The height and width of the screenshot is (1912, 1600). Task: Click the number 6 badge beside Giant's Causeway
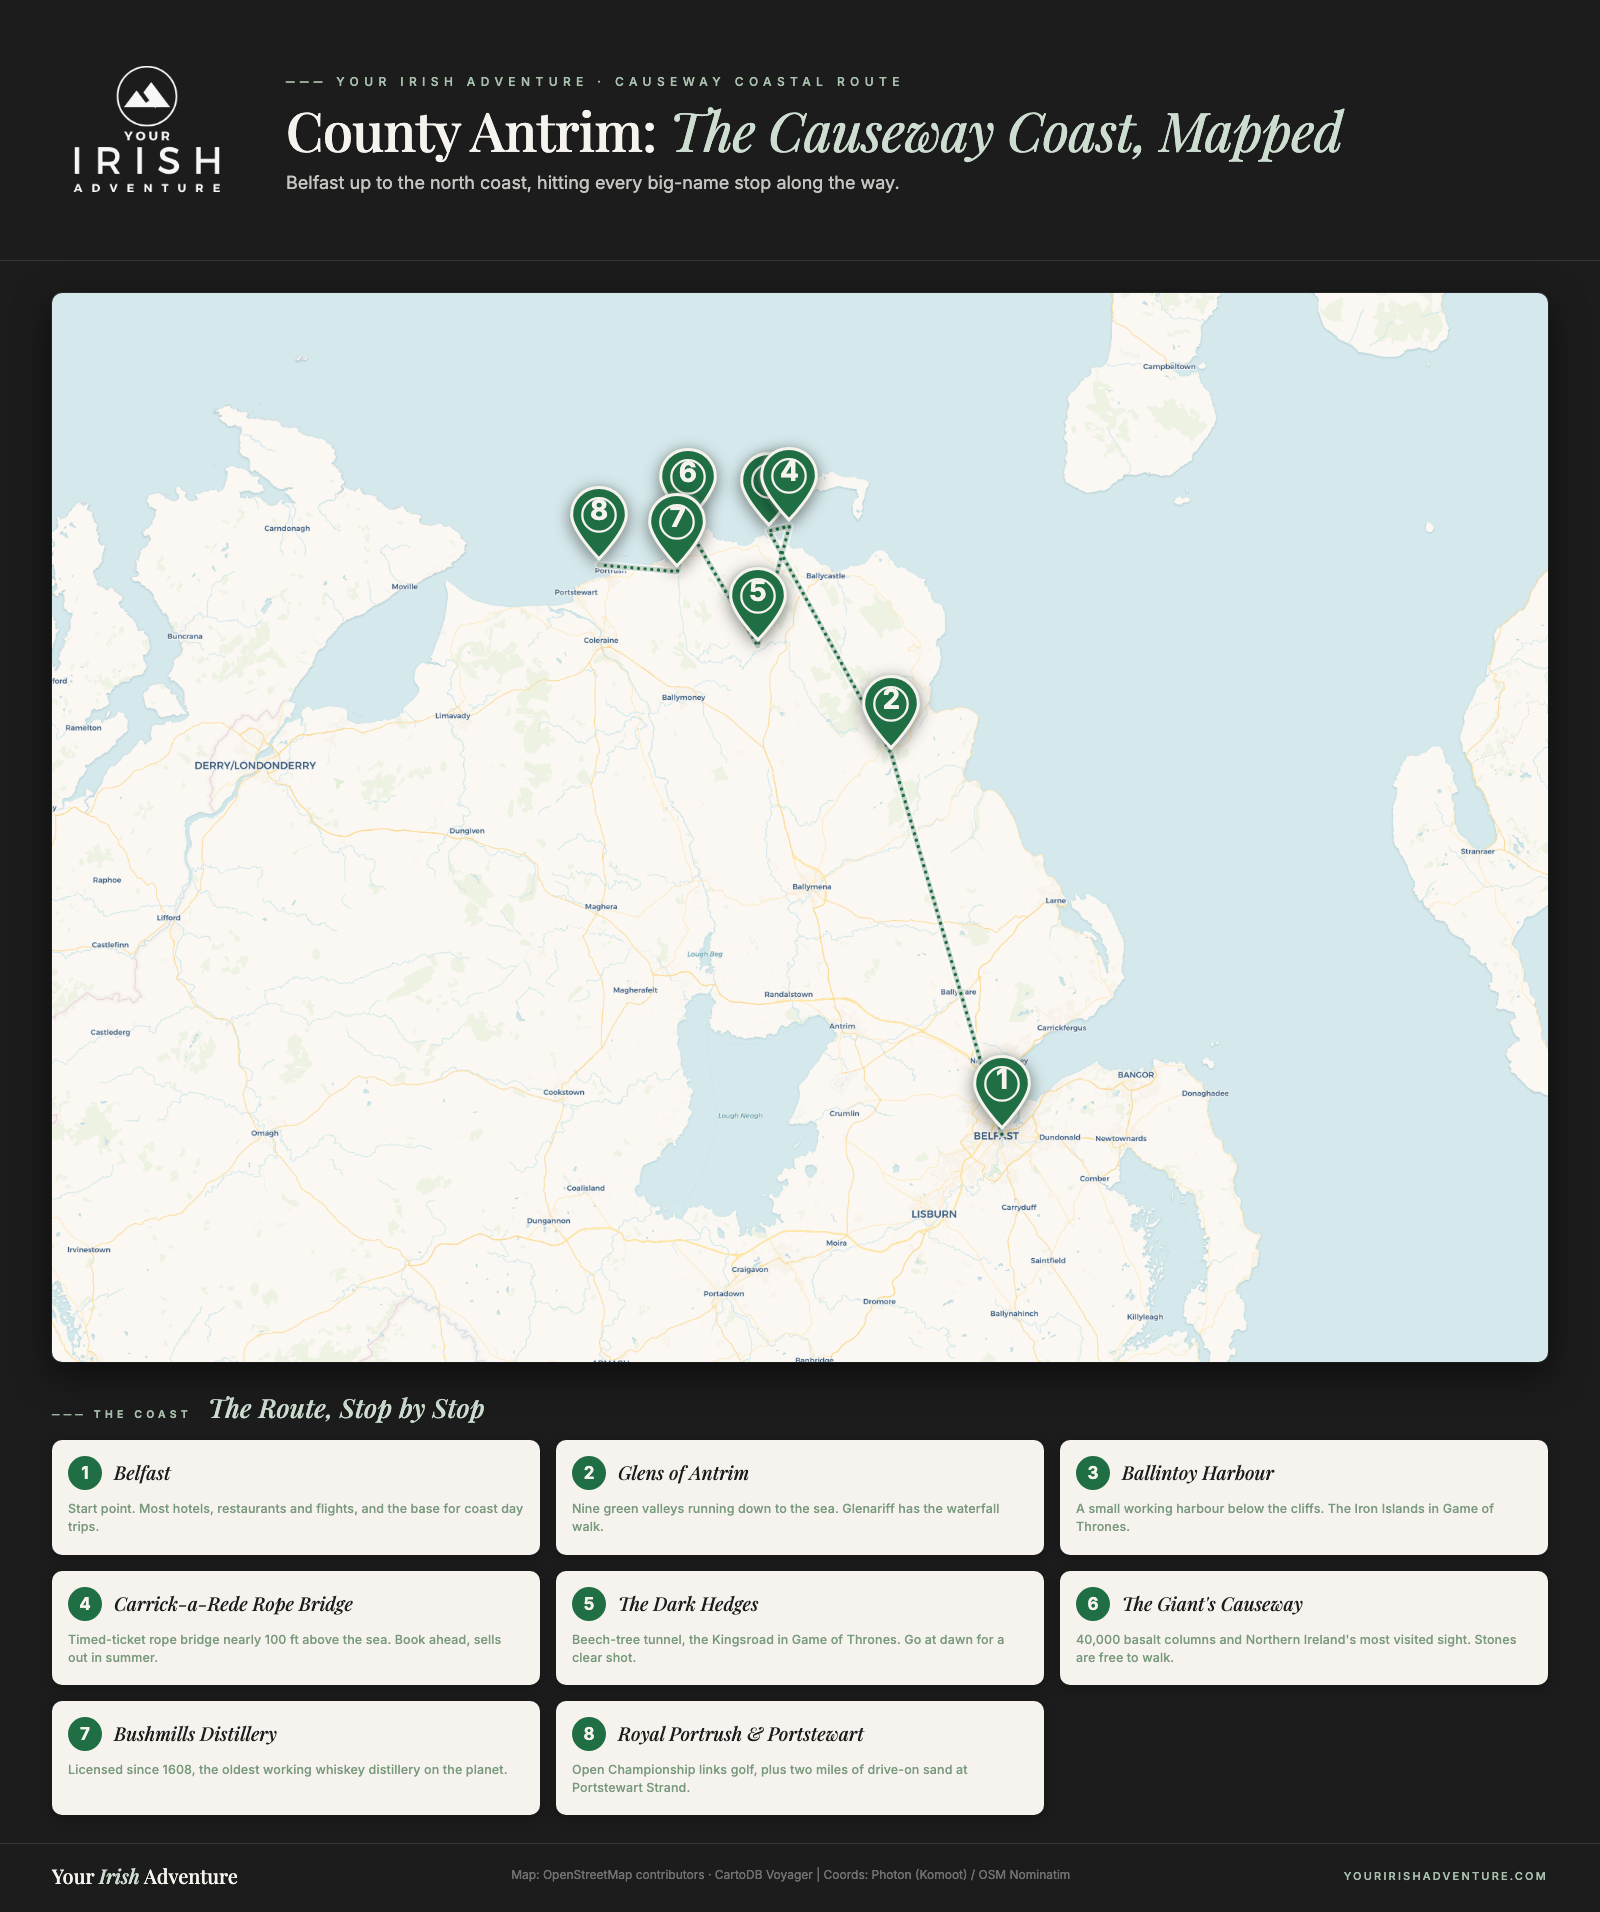[1093, 1604]
